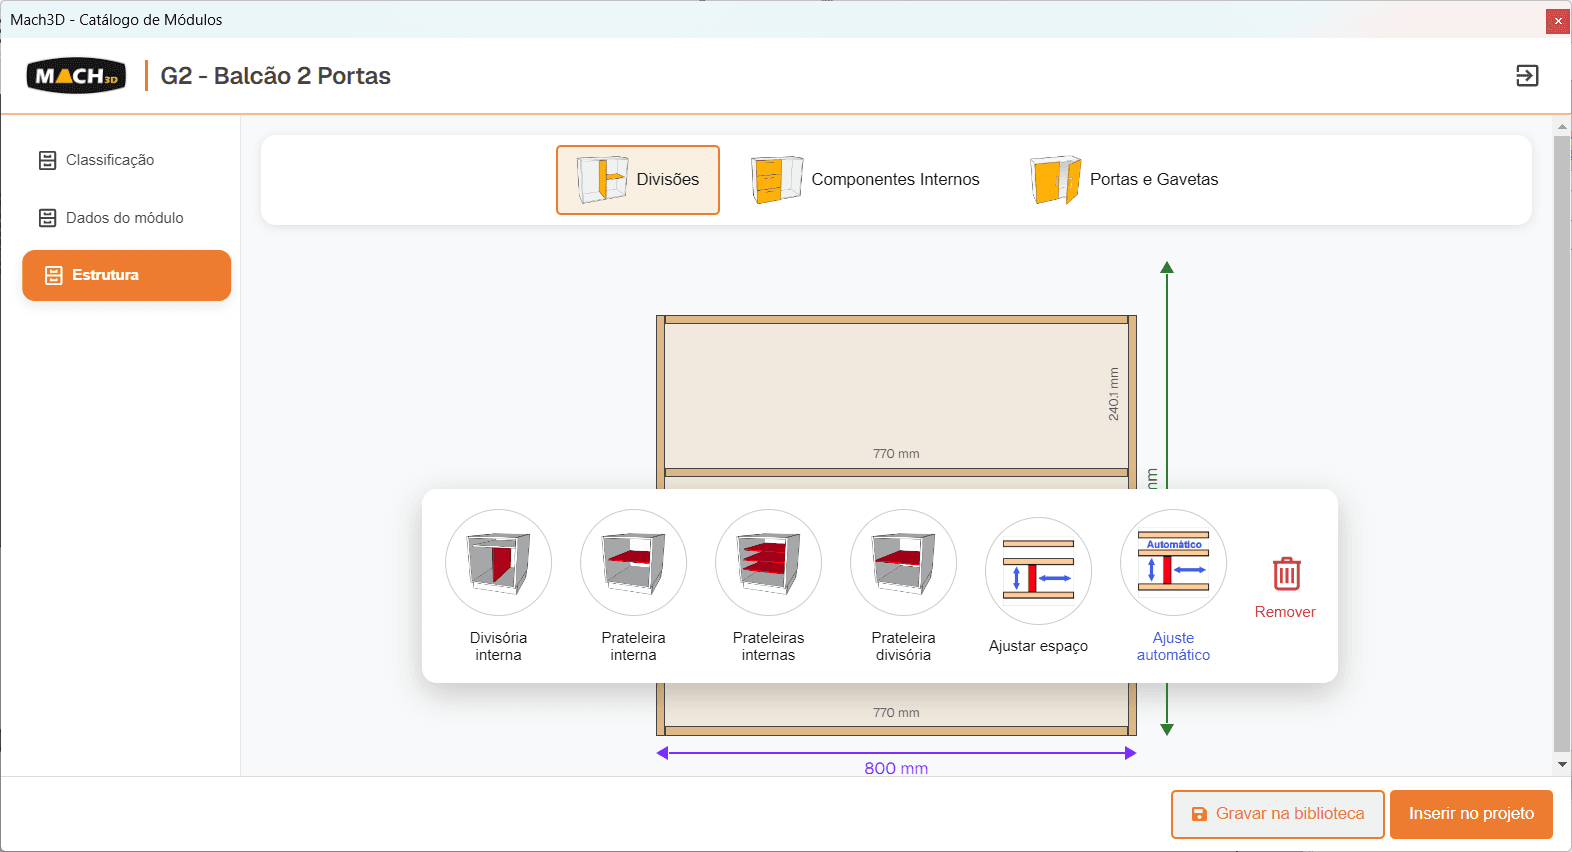1572x852 pixels.
Task: Open the Ajustar espaço tool
Action: click(1038, 570)
